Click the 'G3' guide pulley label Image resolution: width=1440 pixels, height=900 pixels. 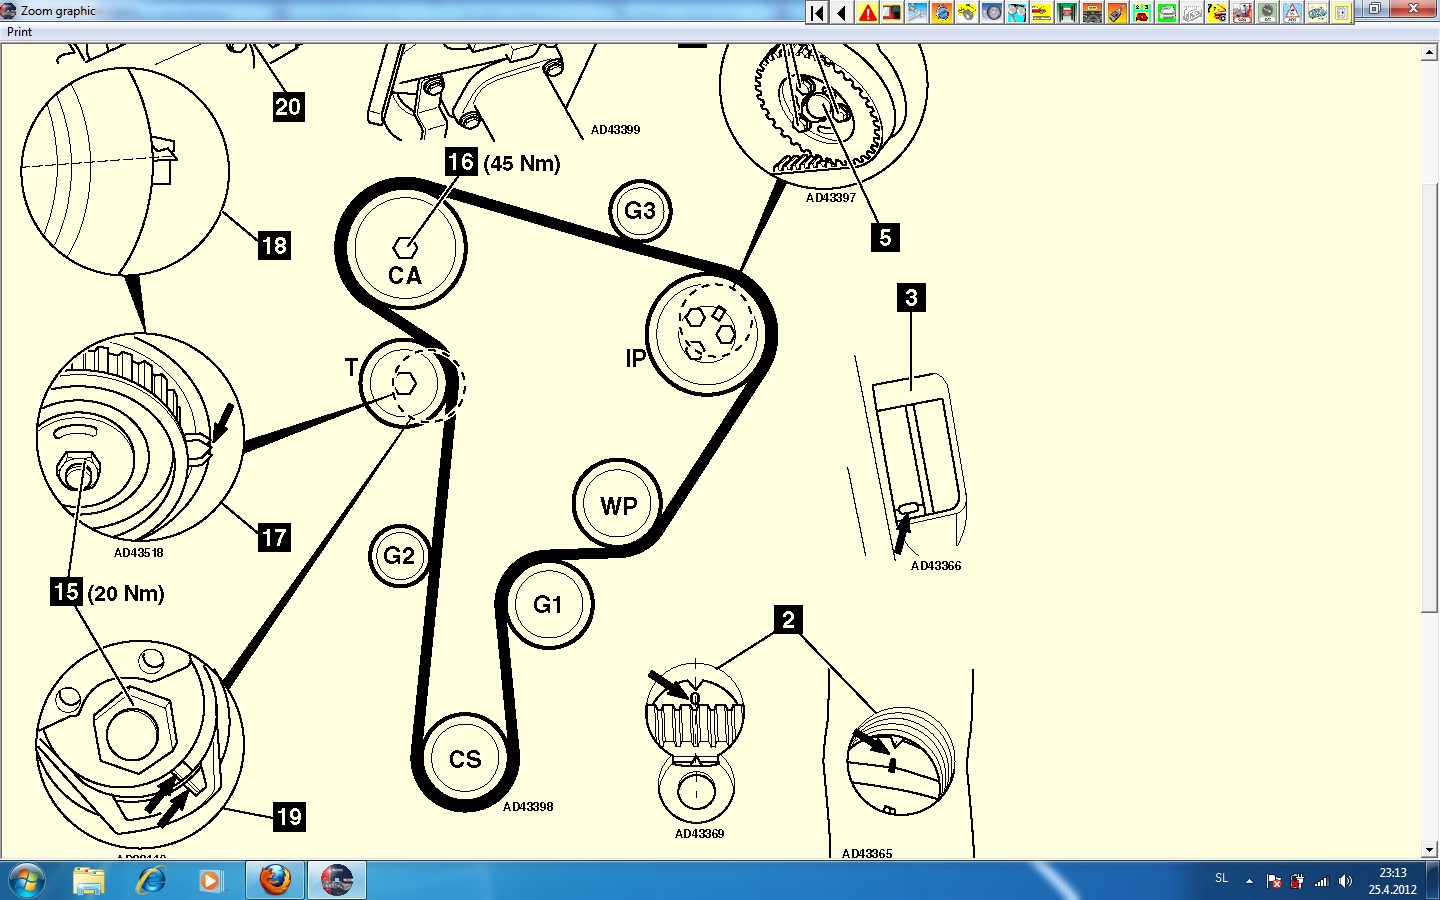(x=640, y=211)
